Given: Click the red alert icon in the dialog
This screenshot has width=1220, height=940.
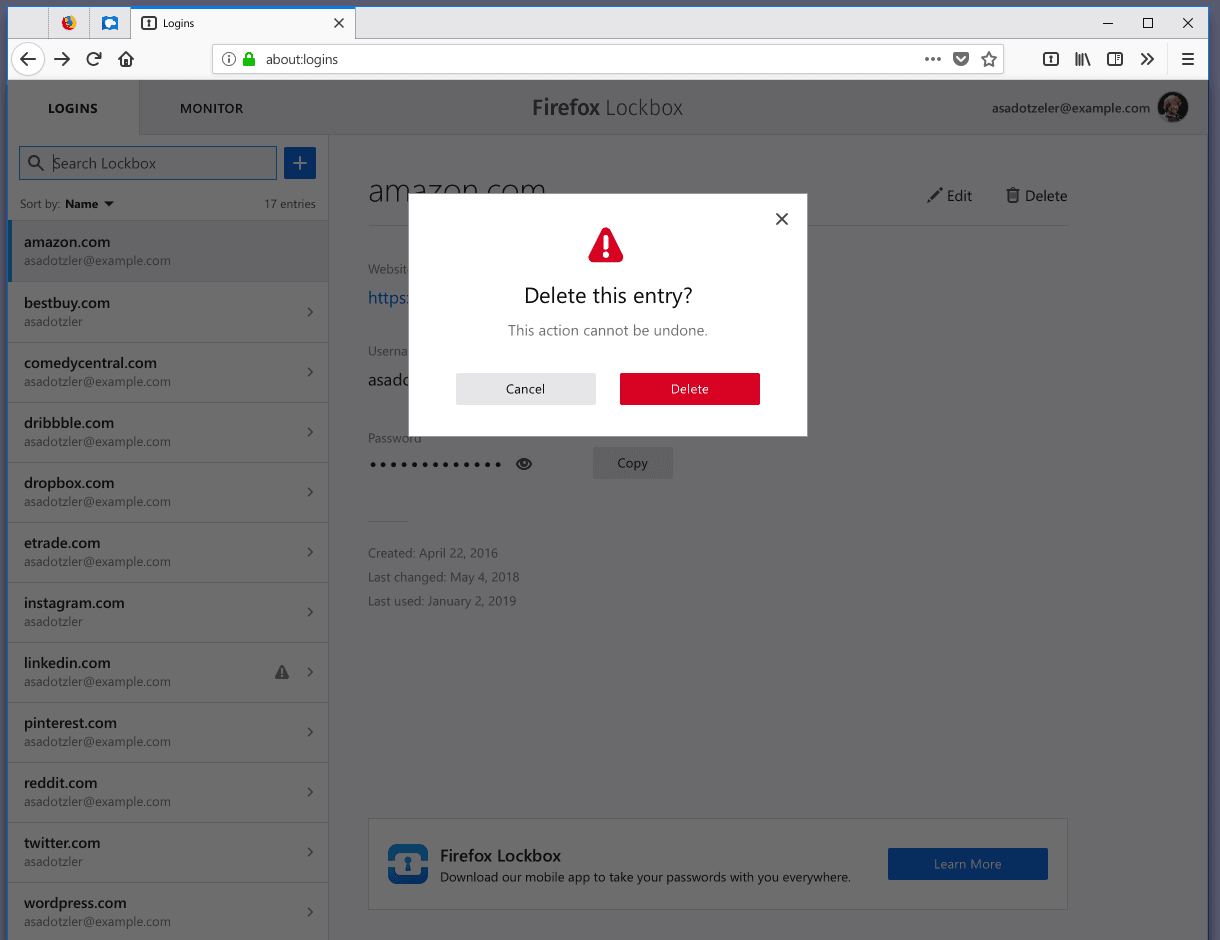Looking at the screenshot, I should point(606,243).
